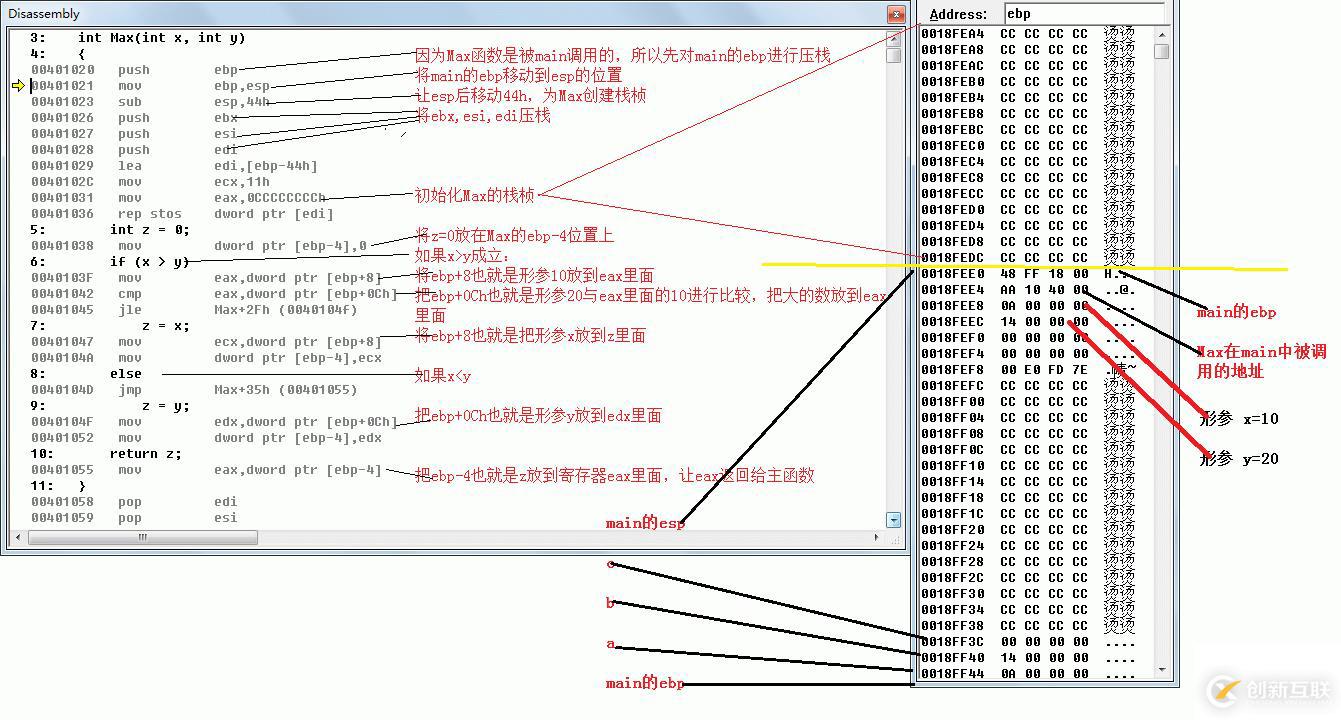Select memory row 0018FEF8
Screen dimensions: 1341x720
[1028, 369]
